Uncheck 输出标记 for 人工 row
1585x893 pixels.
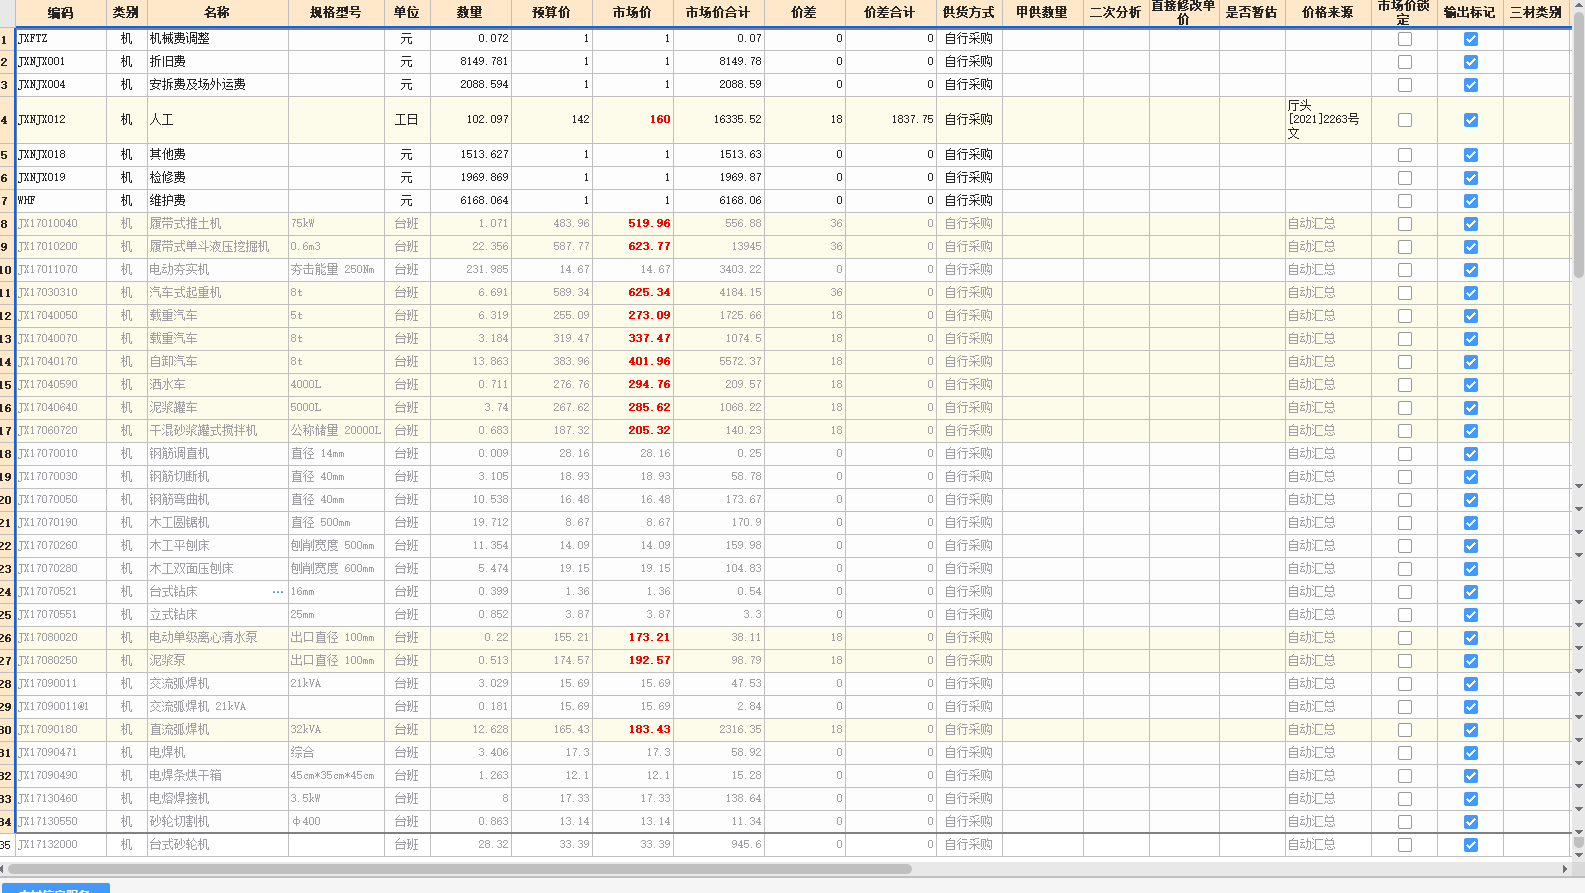pyautogui.click(x=1470, y=120)
